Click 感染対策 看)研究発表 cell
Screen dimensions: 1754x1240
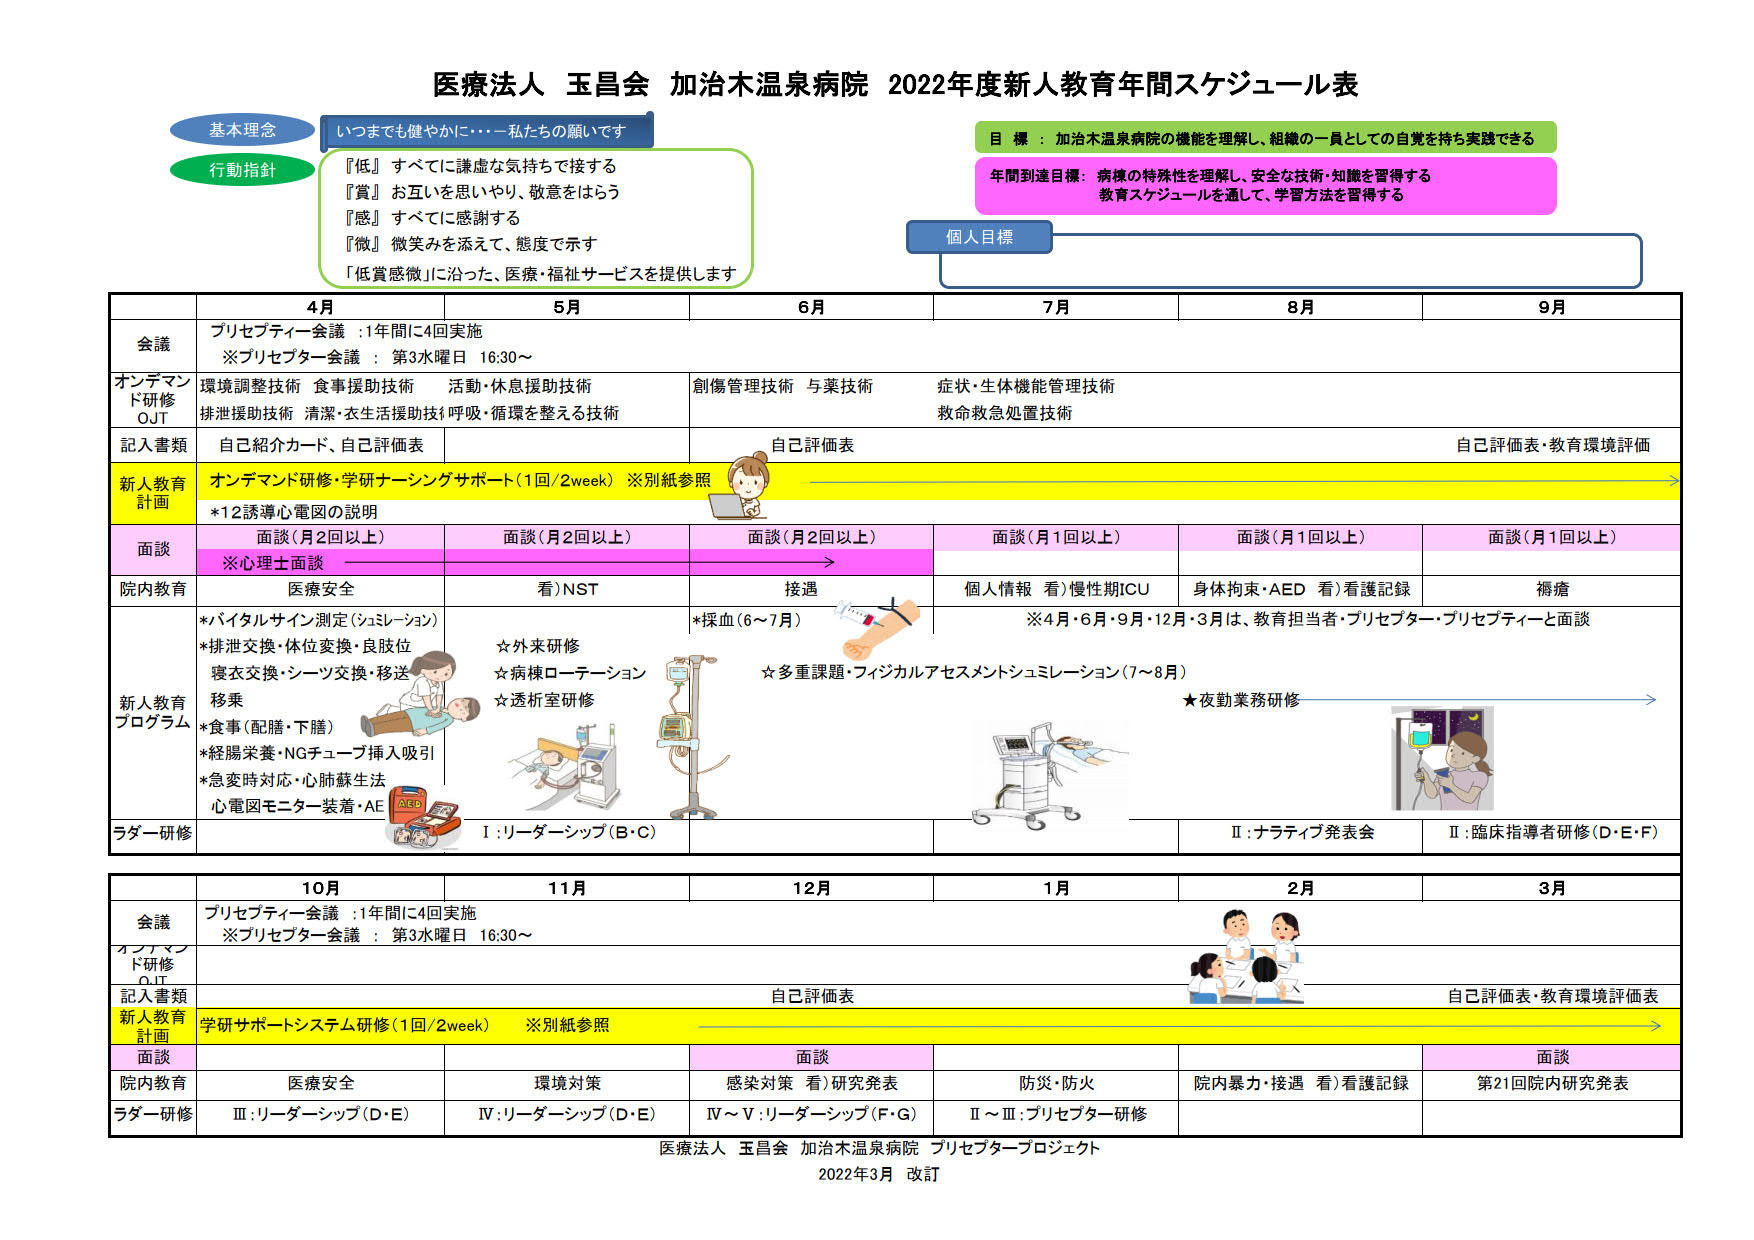pyautogui.click(x=811, y=1083)
